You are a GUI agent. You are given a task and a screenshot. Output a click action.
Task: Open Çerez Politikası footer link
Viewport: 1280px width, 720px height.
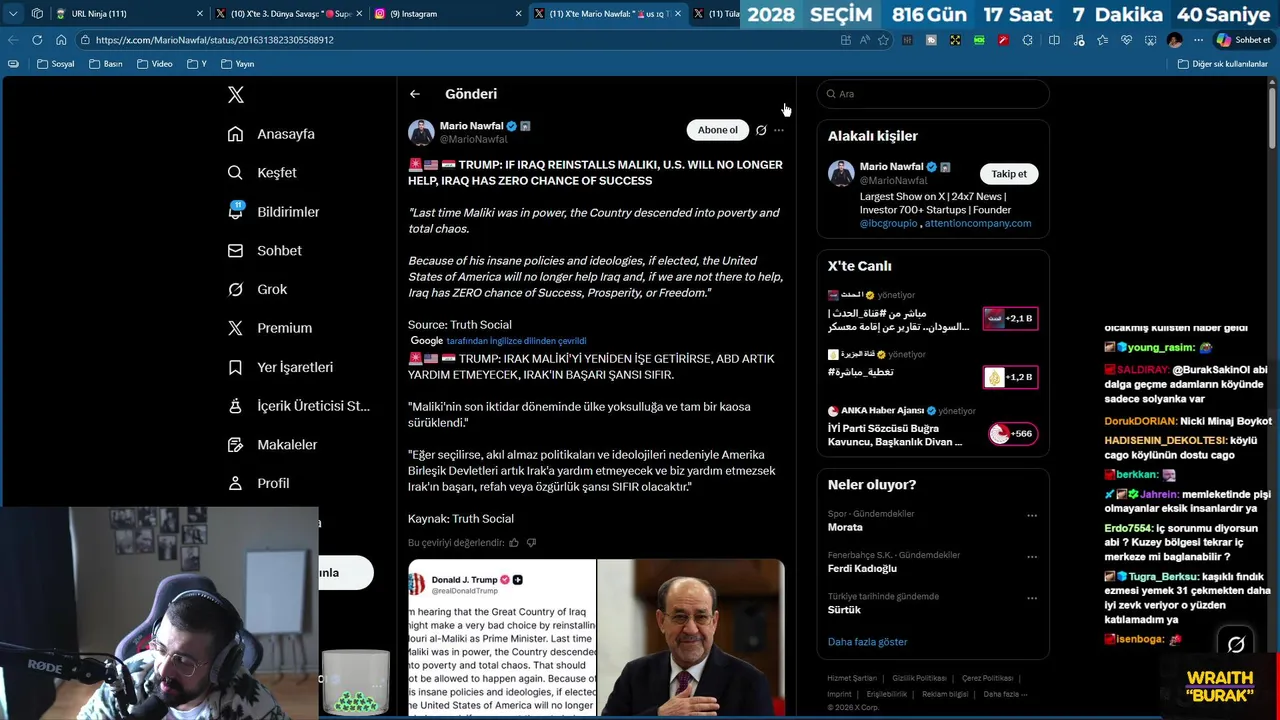tap(987, 678)
